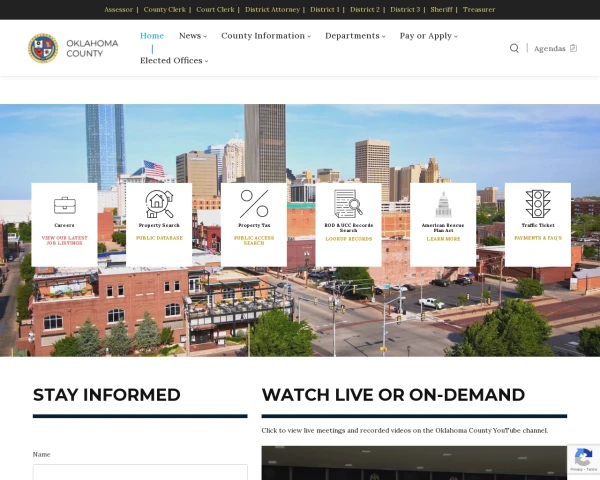
Task: Open the Treasurer top bar link
Action: 479,10
